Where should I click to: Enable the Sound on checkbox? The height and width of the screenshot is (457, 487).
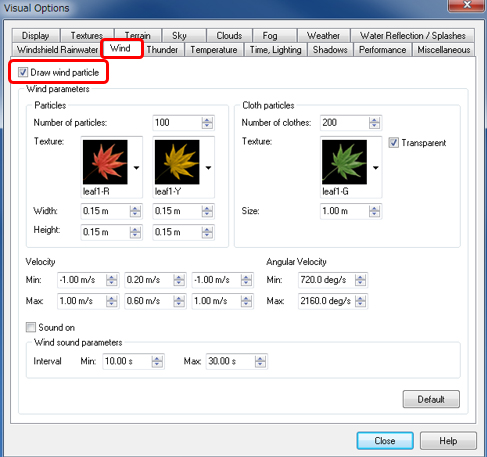31,327
